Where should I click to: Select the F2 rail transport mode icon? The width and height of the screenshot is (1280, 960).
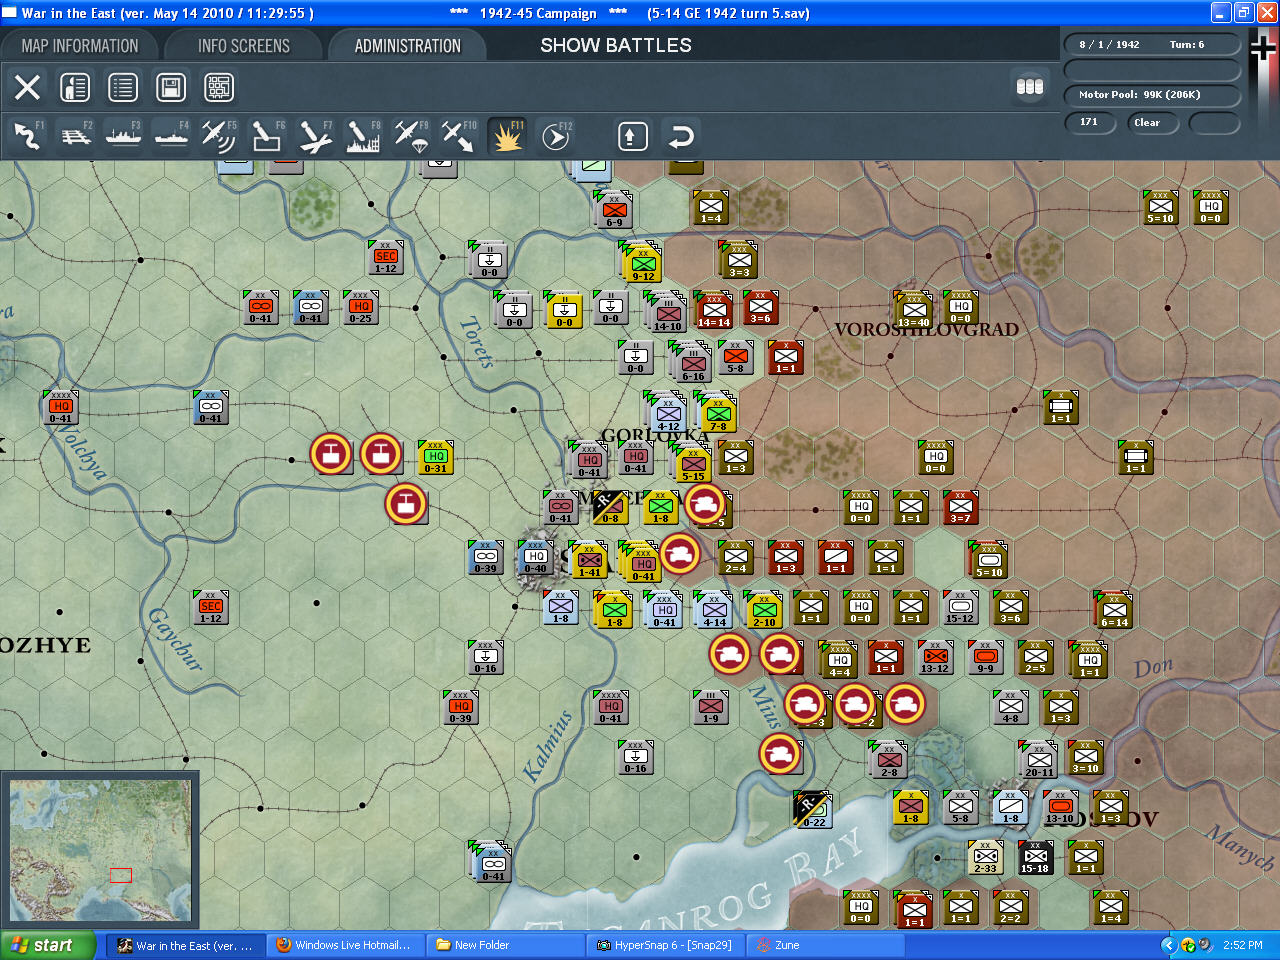(x=76, y=136)
